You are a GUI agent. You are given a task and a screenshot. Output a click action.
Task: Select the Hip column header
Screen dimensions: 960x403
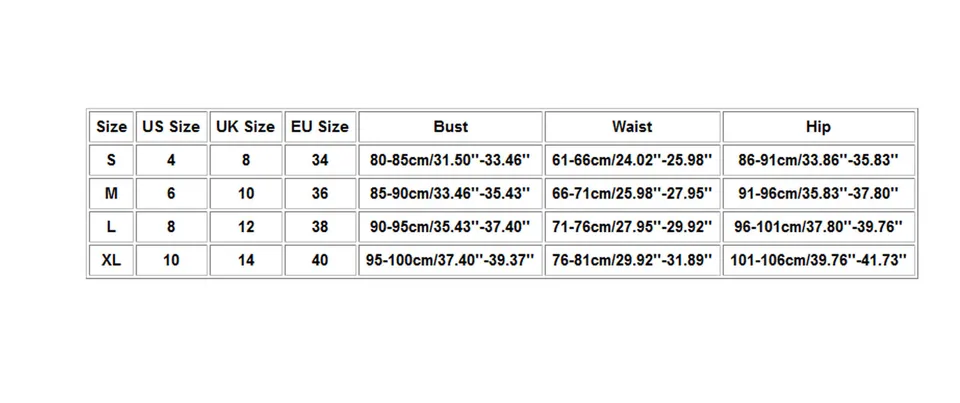[819, 127]
